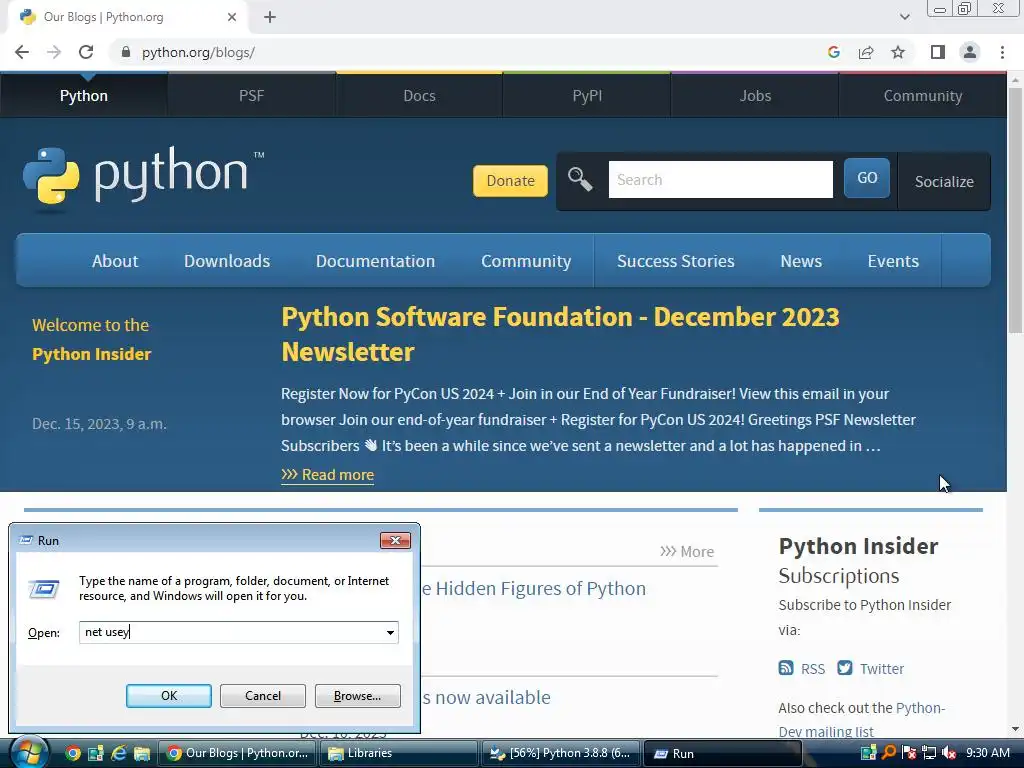Click the Twitter text link
This screenshot has height=768, width=1024.
click(882, 669)
